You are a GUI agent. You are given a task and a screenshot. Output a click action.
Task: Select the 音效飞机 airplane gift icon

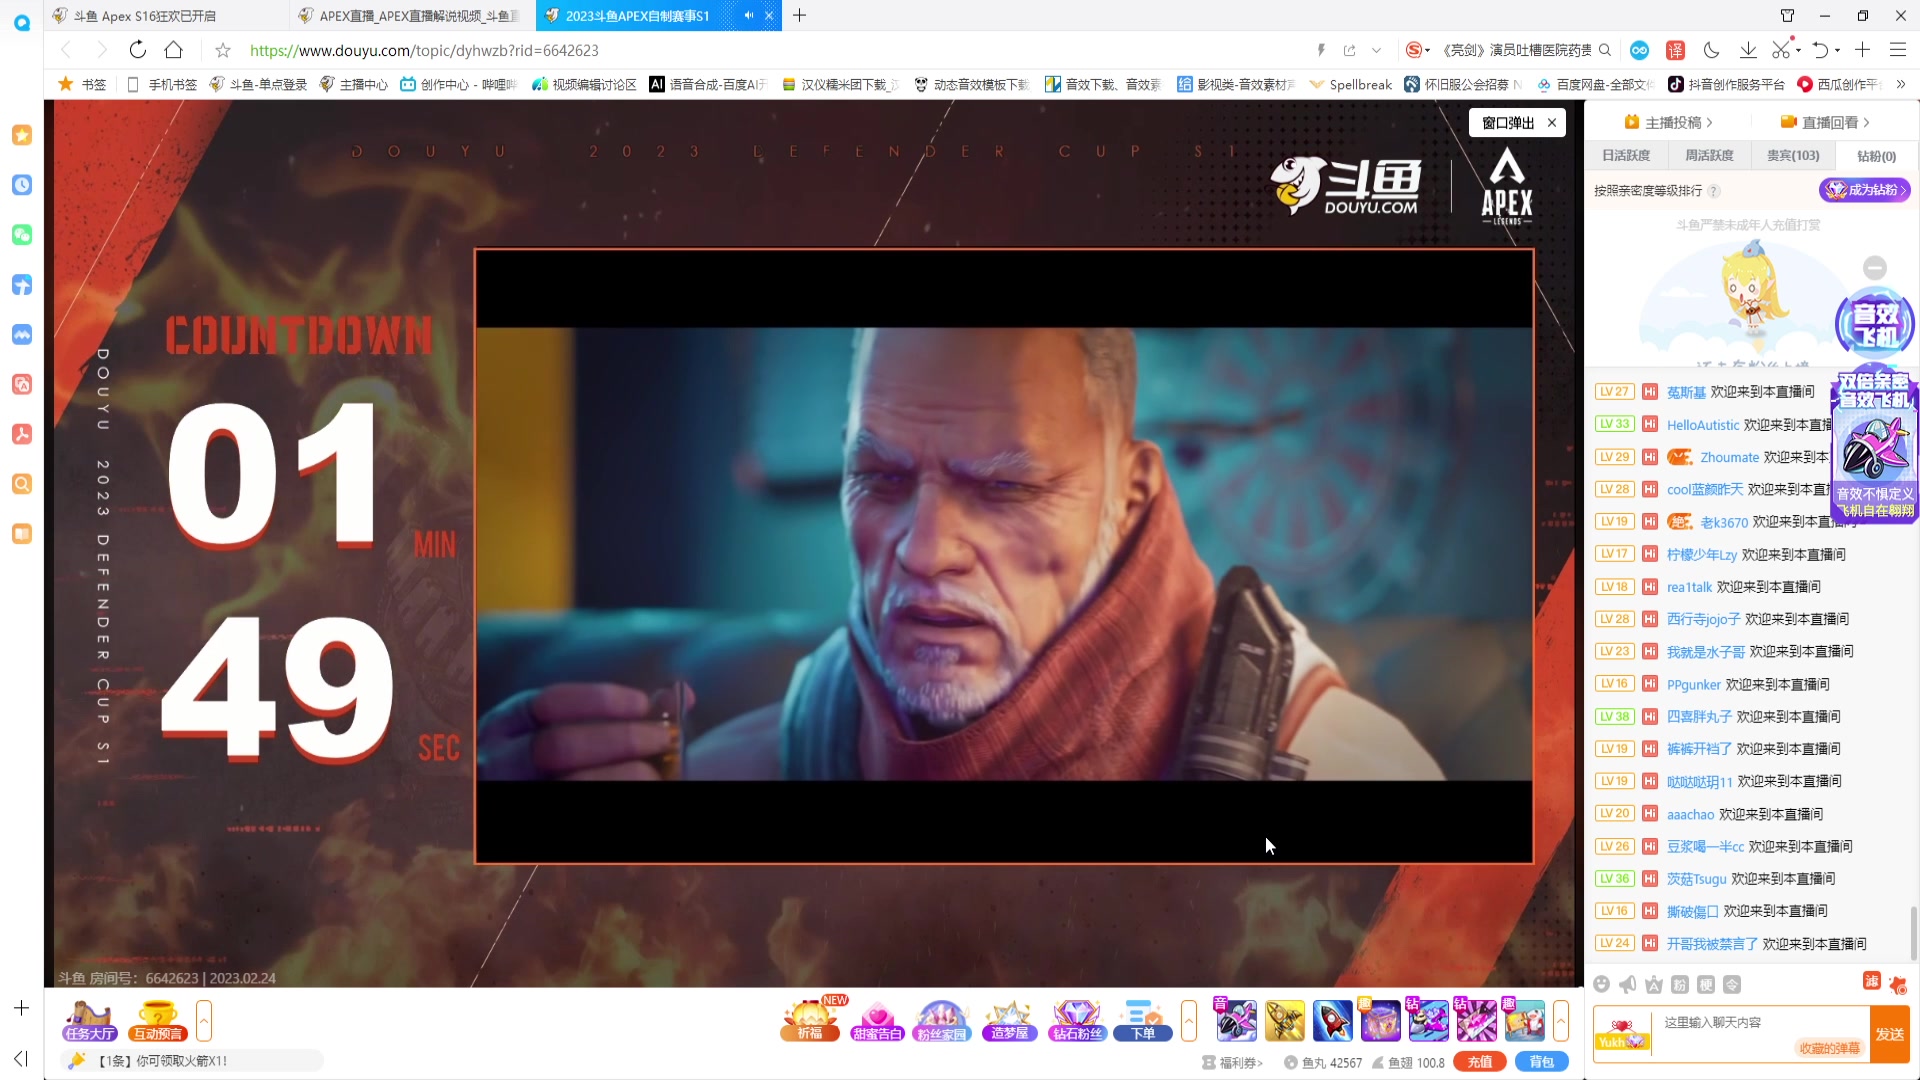point(1236,1020)
